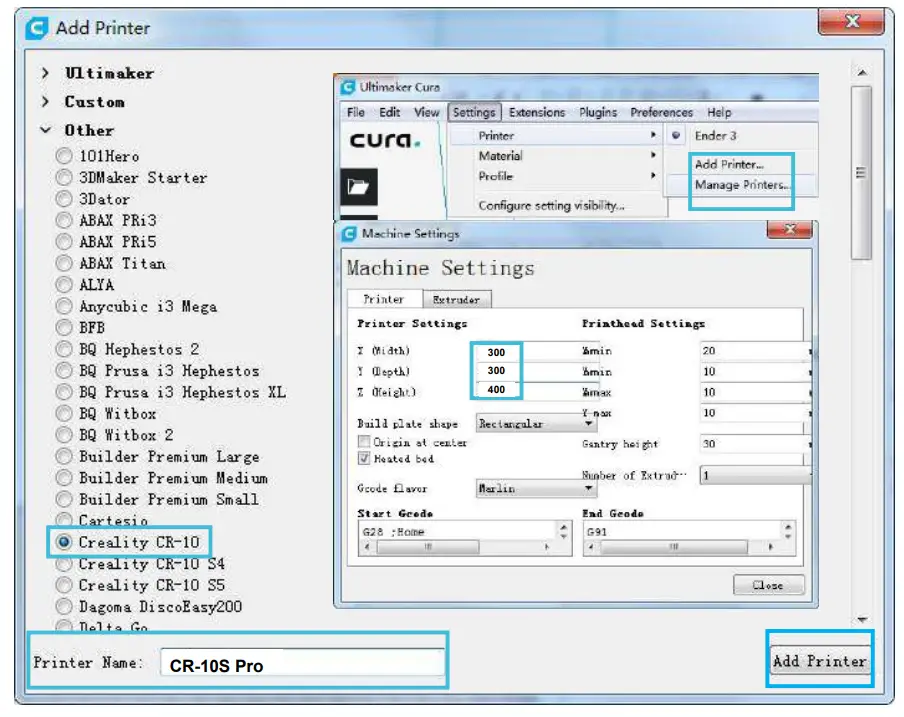Select ABAX PRi3 printer
Image resolution: width=904 pixels, height=717 pixels.
[x=64, y=220]
